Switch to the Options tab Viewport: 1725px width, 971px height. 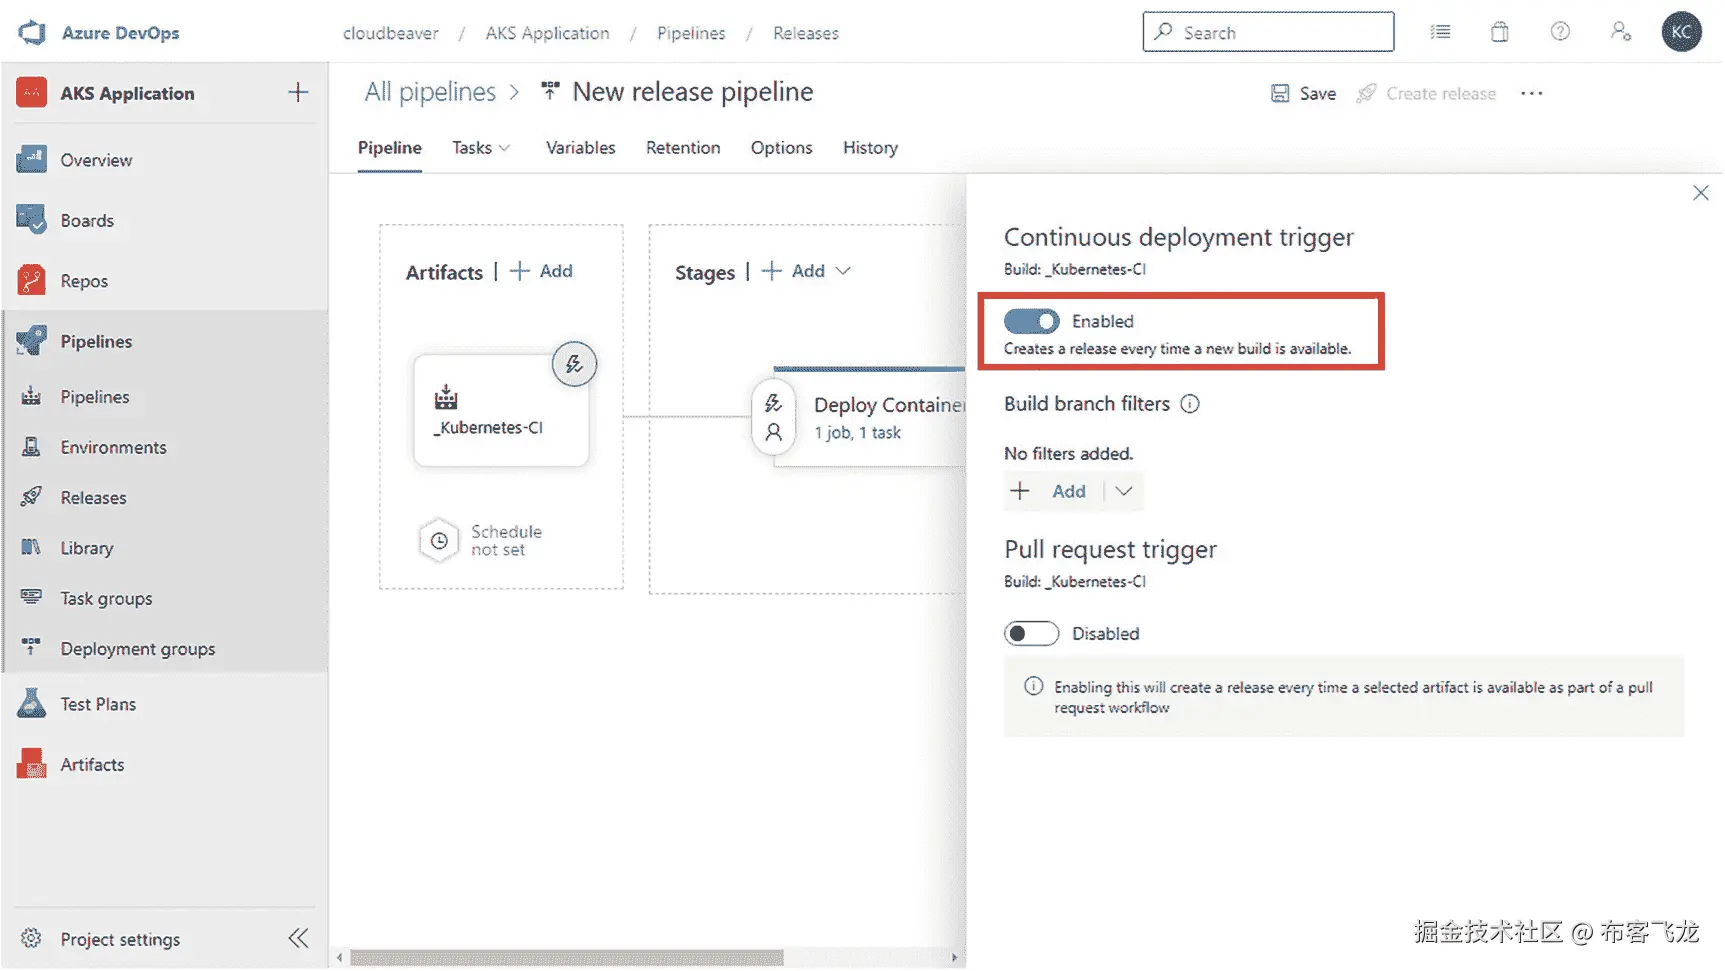click(x=782, y=148)
